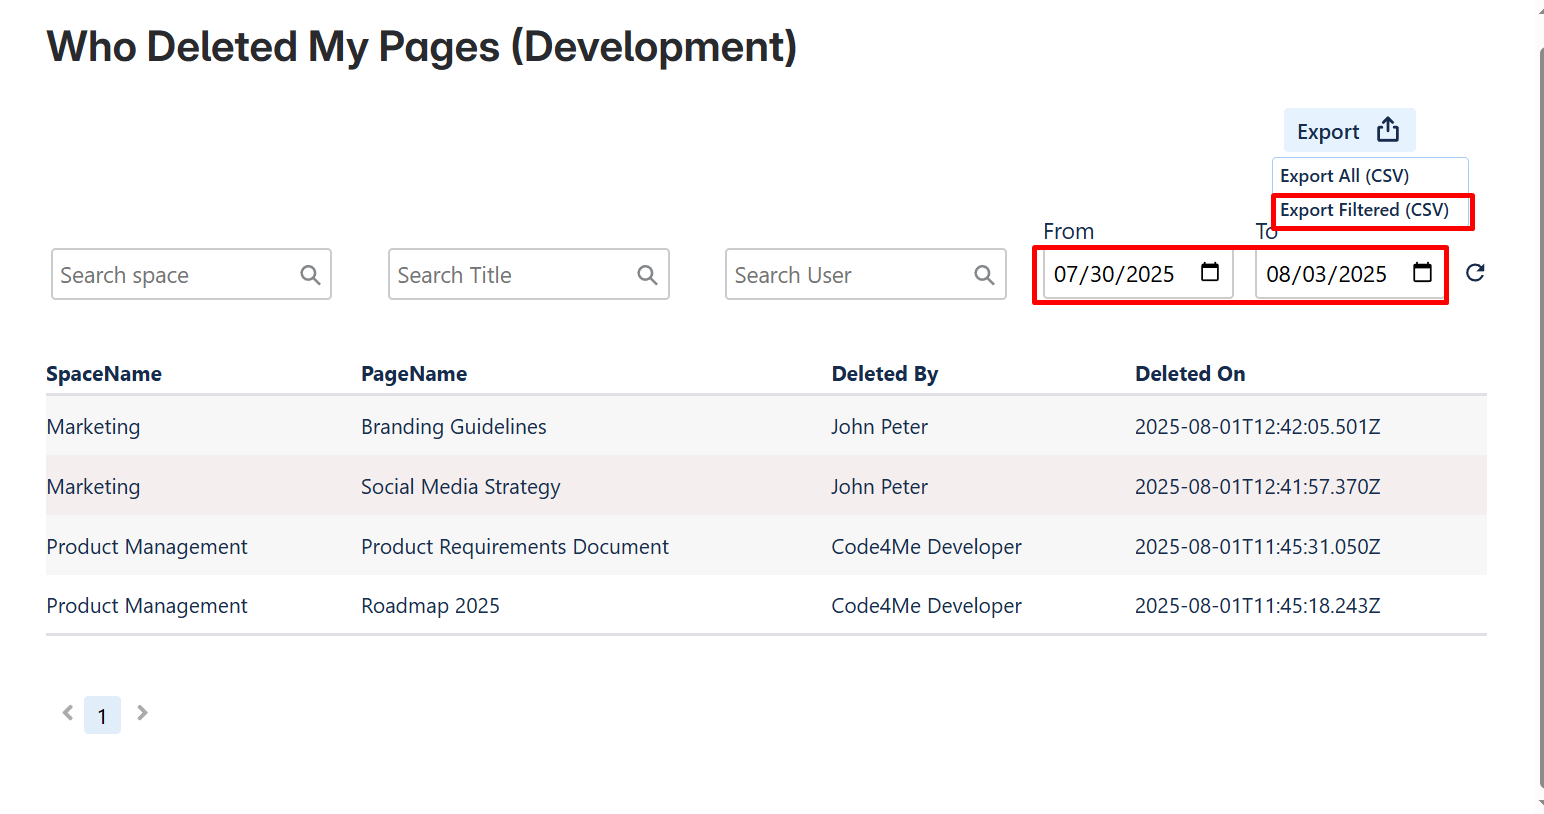Click the To date value 08/03/2025
The width and height of the screenshot is (1544, 814).
(x=1326, y=274)
